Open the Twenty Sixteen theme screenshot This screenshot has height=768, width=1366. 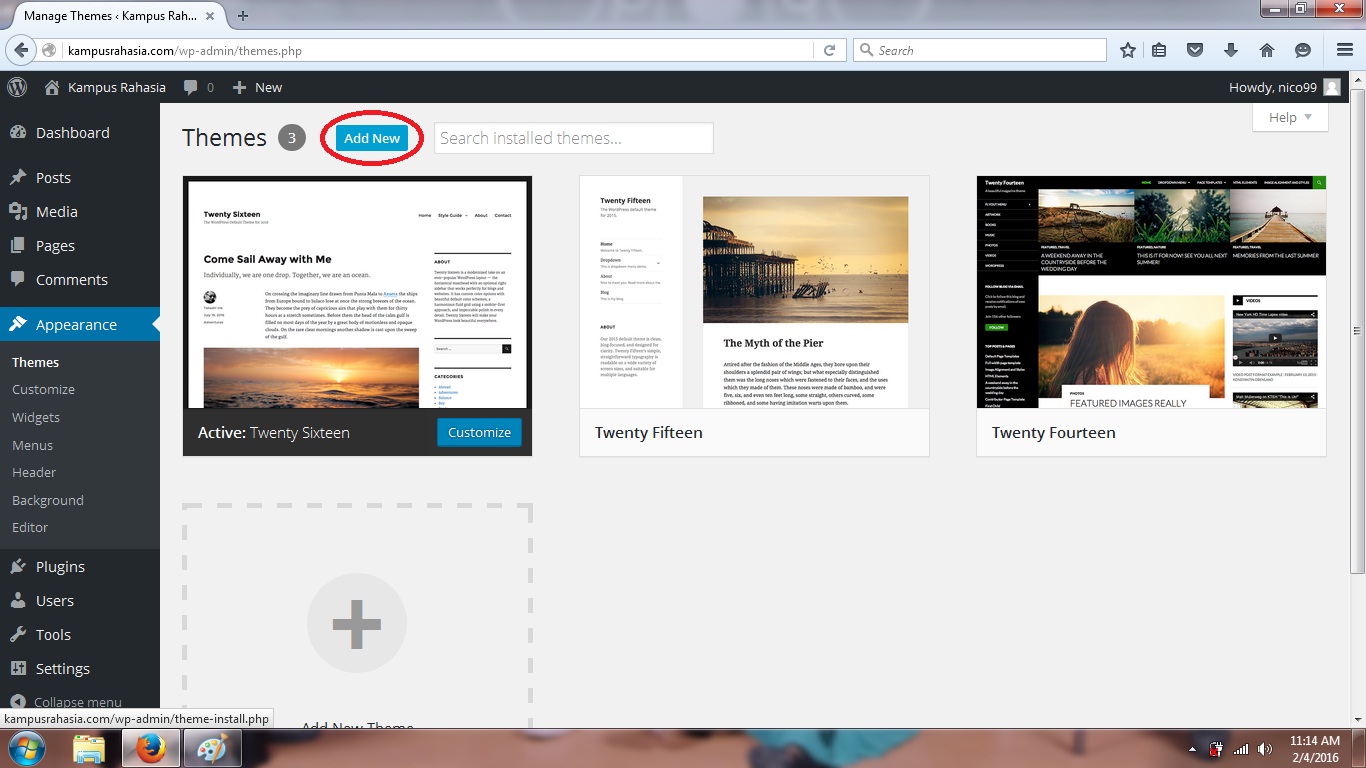point(357,294)
